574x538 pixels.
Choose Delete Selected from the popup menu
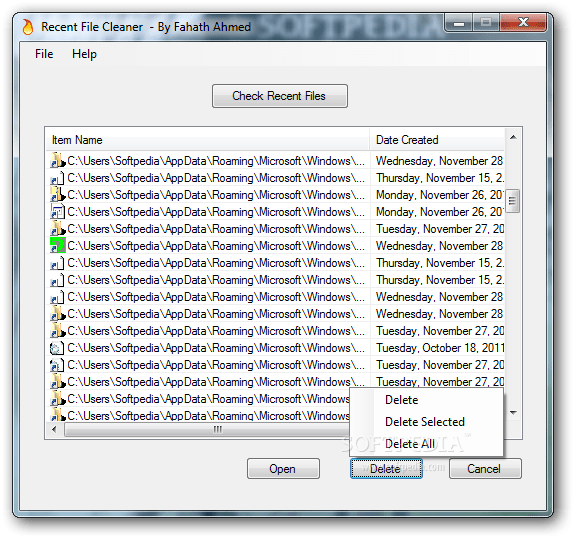(x=426, y=422)
